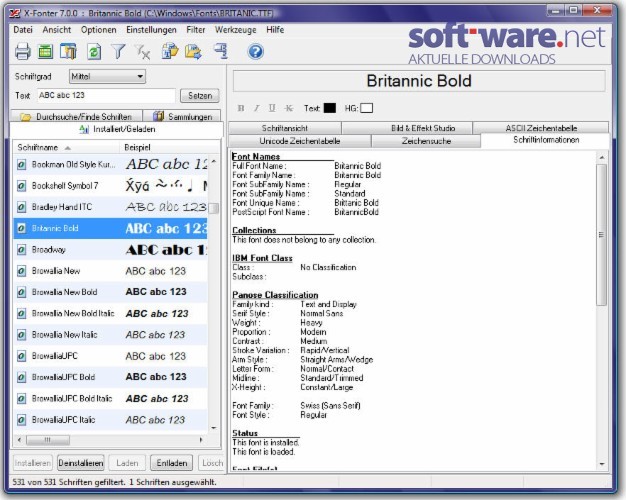The height and width of the screenshot is (500, 626).
Task: Open the Ansicht menu
Action: [x=57, y=30]
